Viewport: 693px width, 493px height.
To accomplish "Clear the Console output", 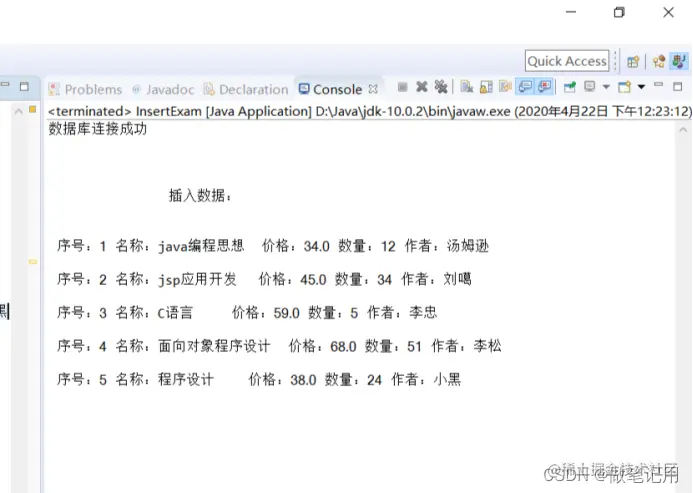I will (x=466, y=87).
